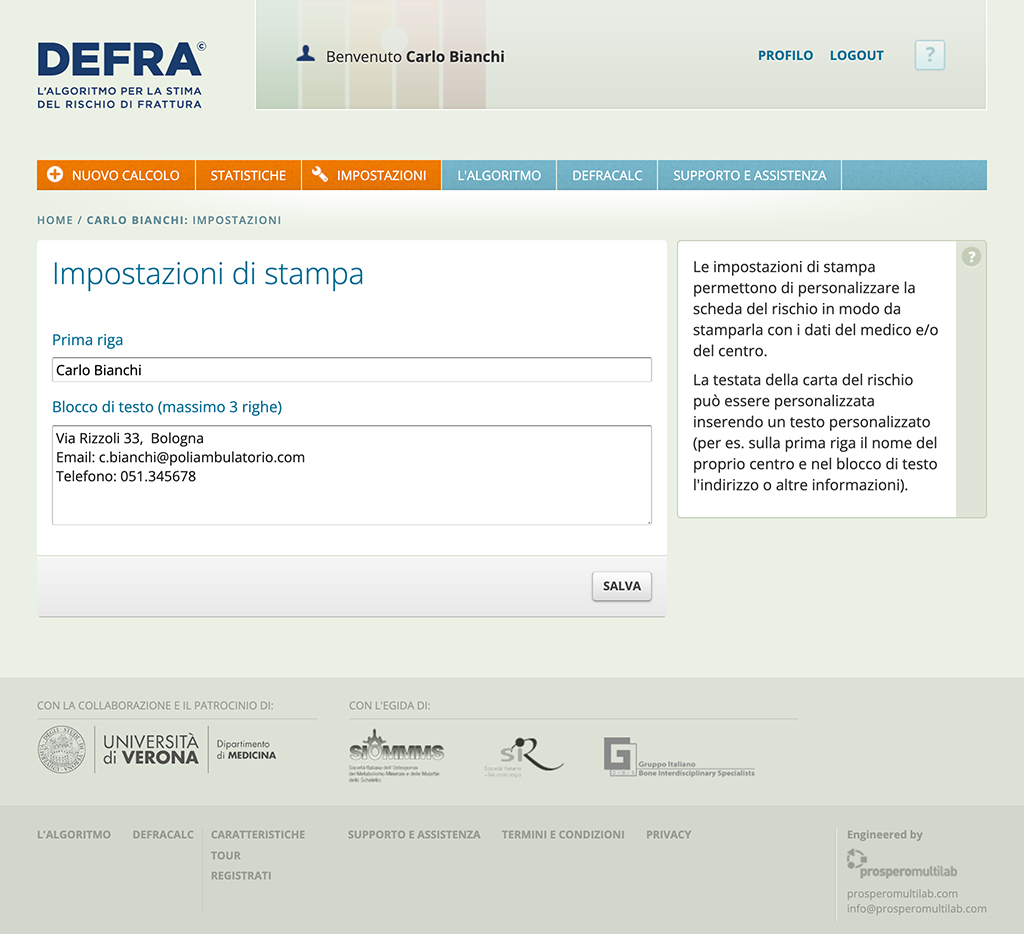The height and width of the screenshot is (934, 1024).
Task: Click the SIOMMMS society logo
Action: click(x=396, y=754)
